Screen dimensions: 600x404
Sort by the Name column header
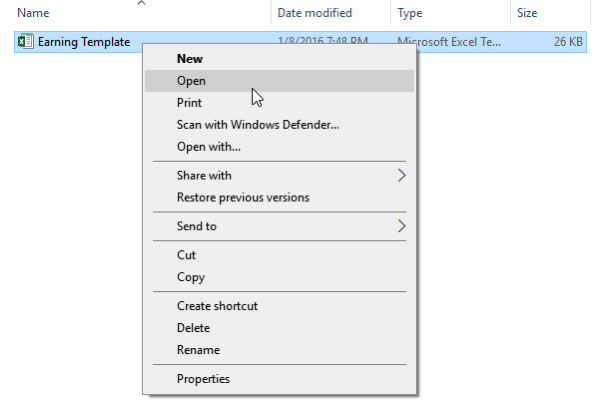[35, 13]
